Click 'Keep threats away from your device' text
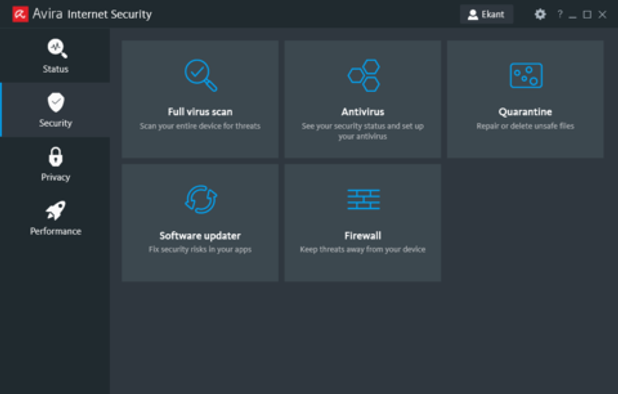Viewport: 618px width, 394px height. pos(363,249)
